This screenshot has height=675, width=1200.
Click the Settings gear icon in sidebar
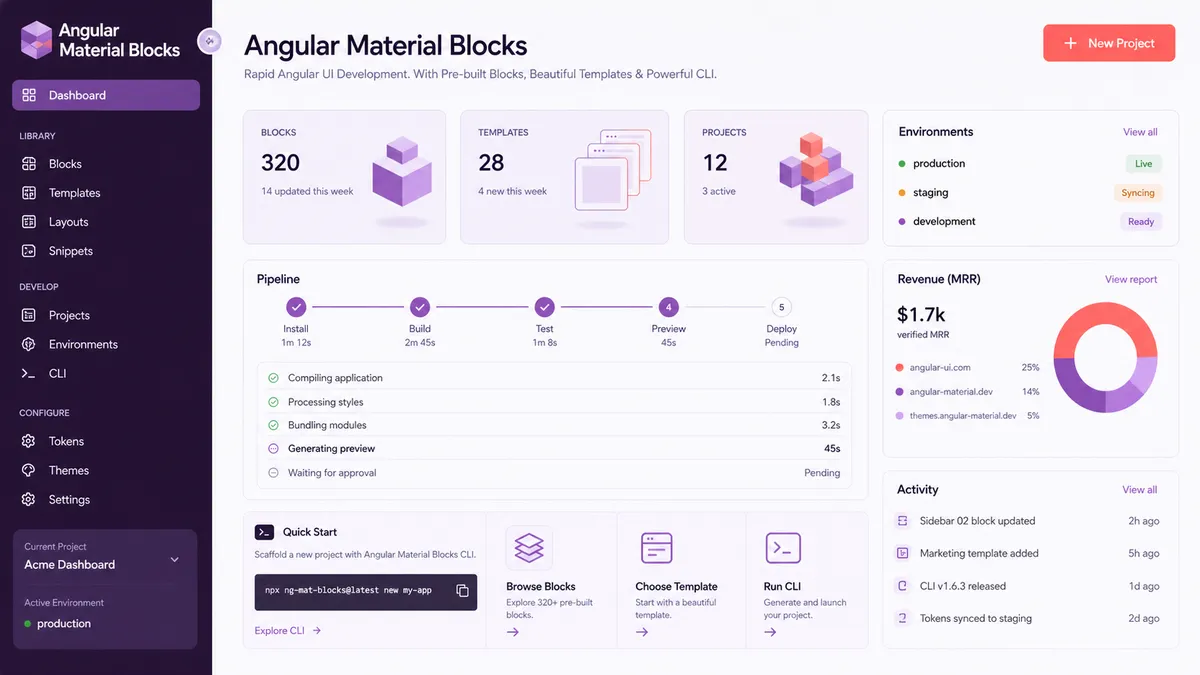pyautogui.click(x=29, y=499)
